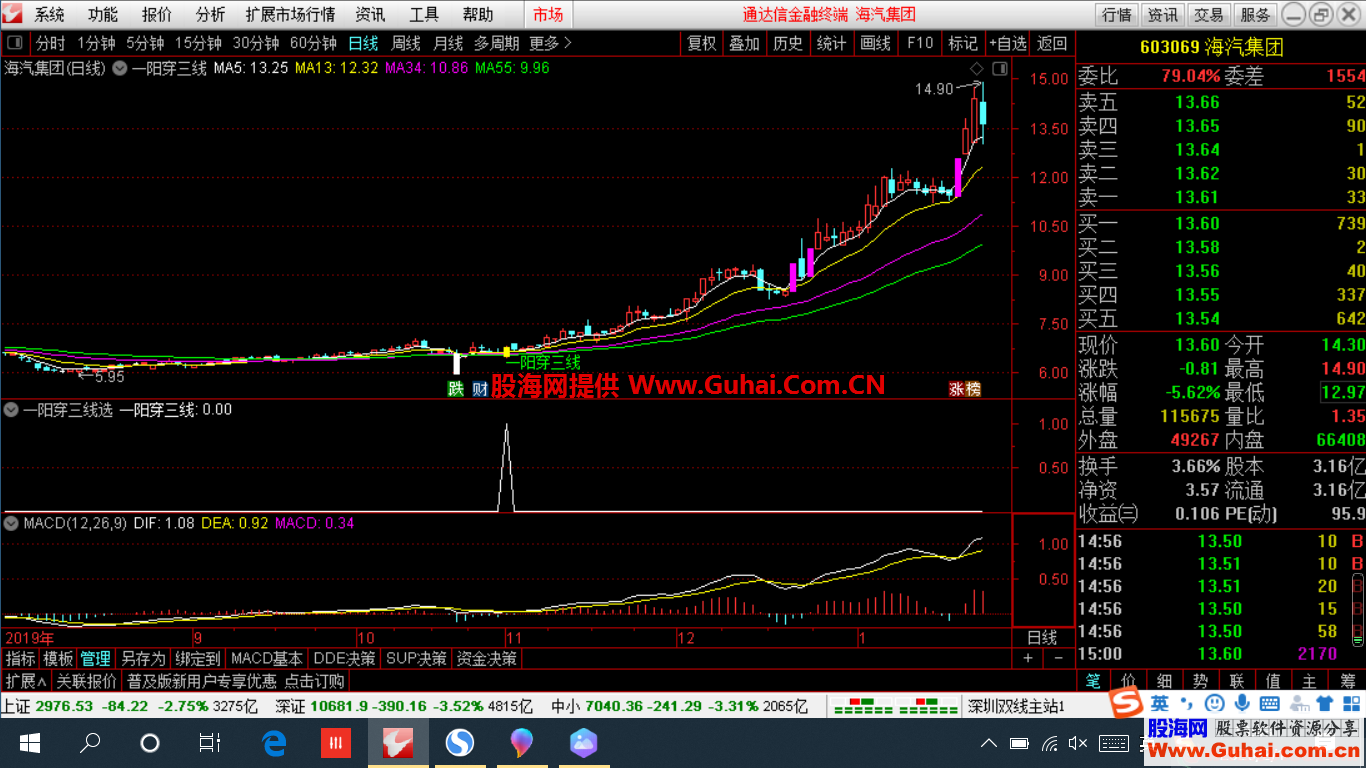Viewport: 1366px width, 768px height.
Task: Switch to 60分钟 chart period
Action: [313, 43]
